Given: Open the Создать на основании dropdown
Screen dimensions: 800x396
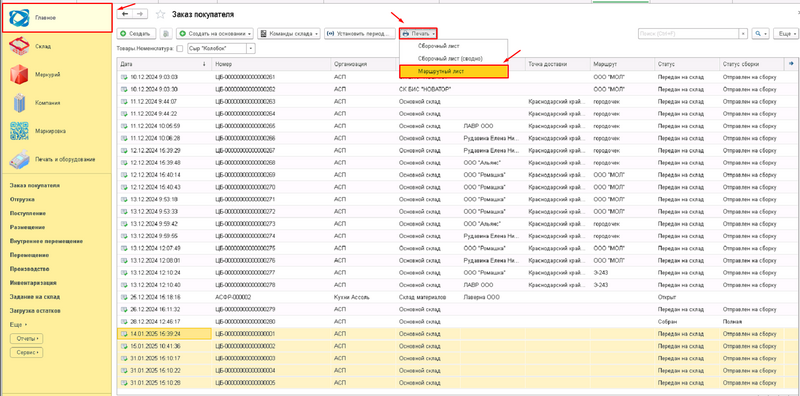Looking at the screenshot, I should 215,34.
